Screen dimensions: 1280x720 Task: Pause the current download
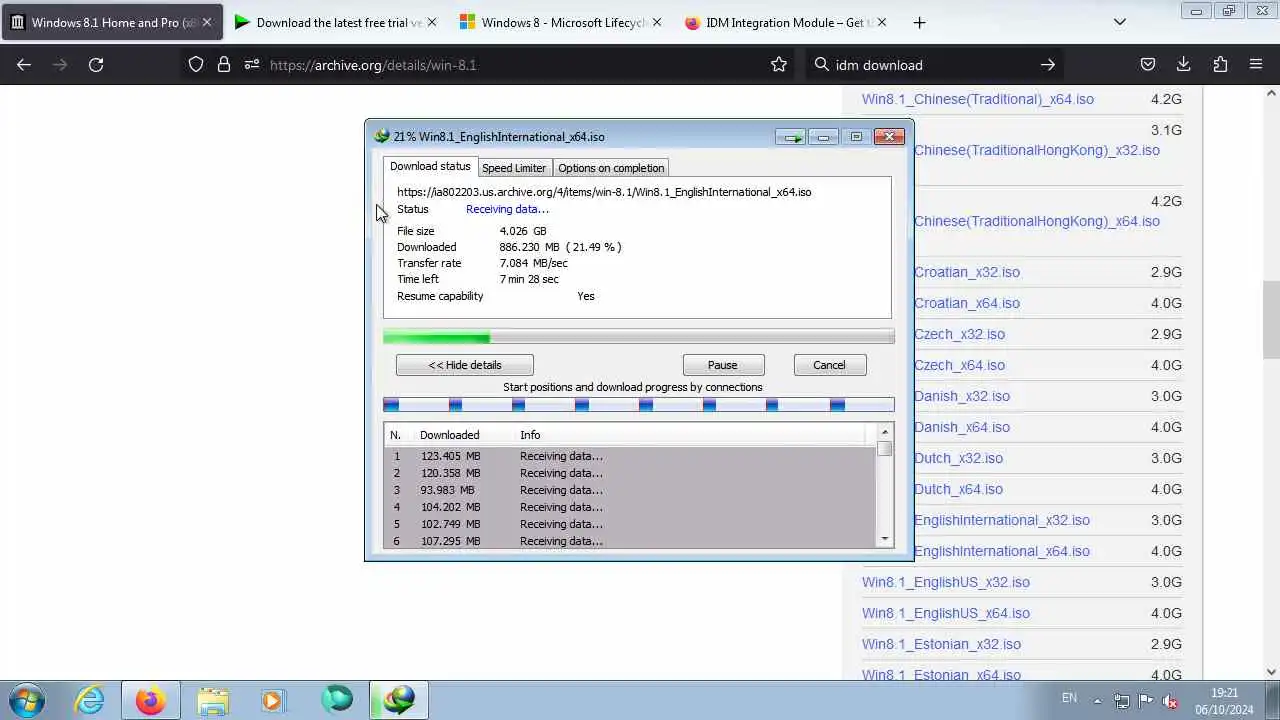723,365
